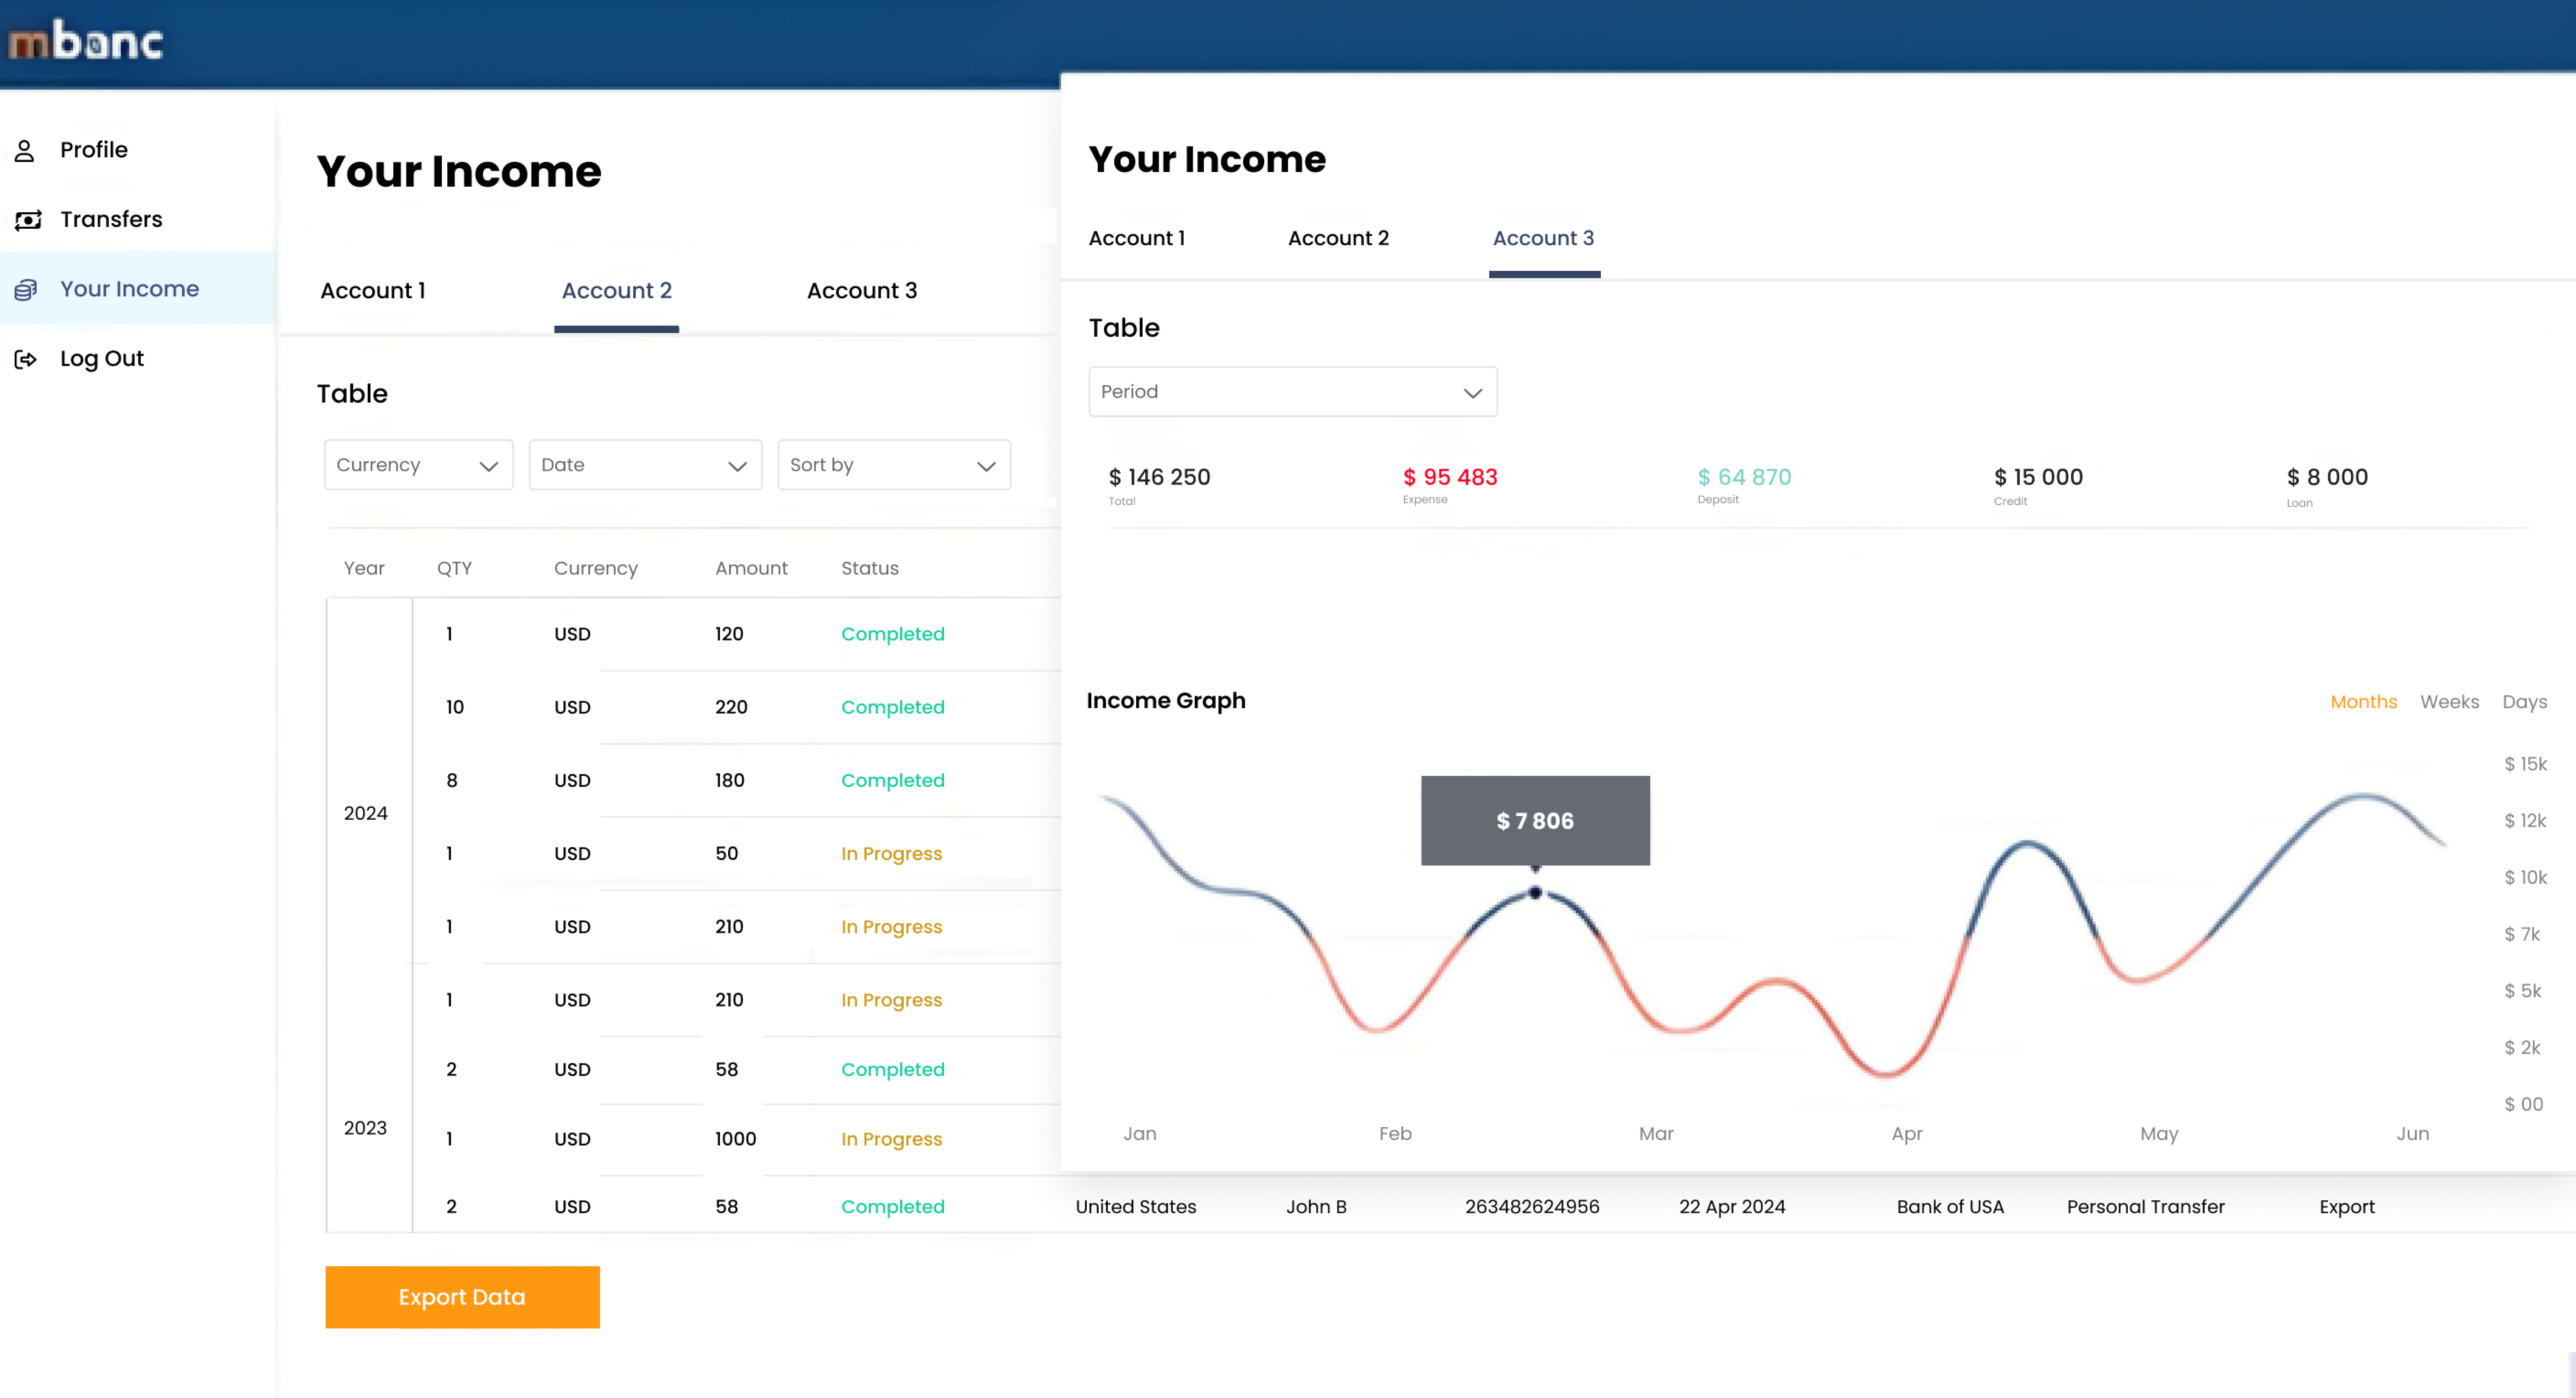The height and width of the screenshot is (1398, 2576).
Task: Click the Bank of USA cell
Action: click(1950, 1206)
